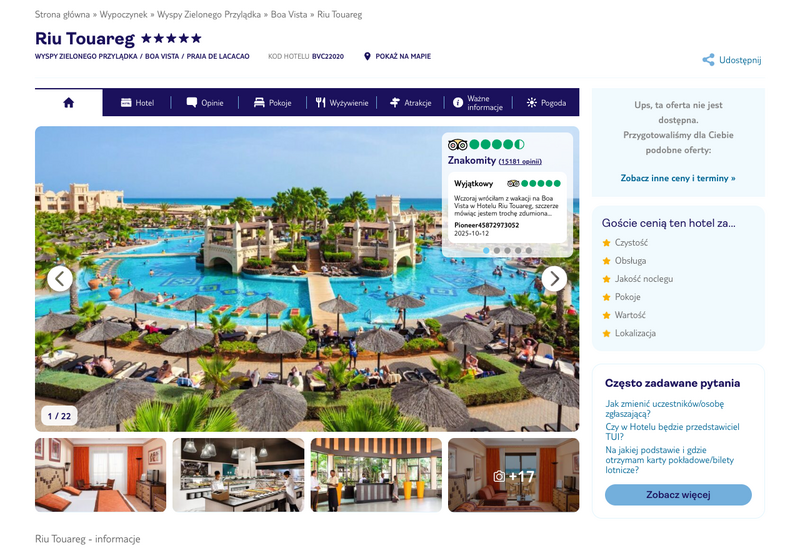Select the Atrakcje tab
The image size is (800, 553).
pos(410,103)
